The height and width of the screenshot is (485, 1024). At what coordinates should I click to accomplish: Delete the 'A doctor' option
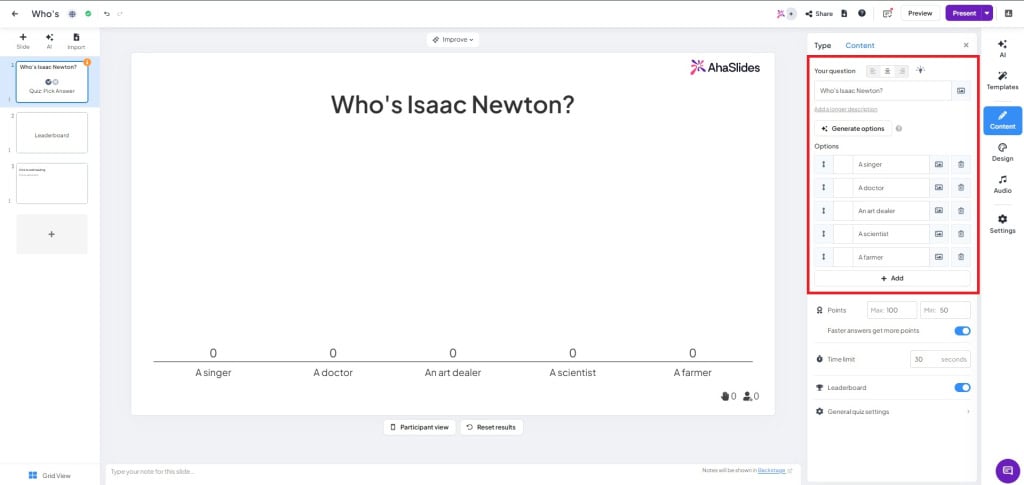[960, 187]
